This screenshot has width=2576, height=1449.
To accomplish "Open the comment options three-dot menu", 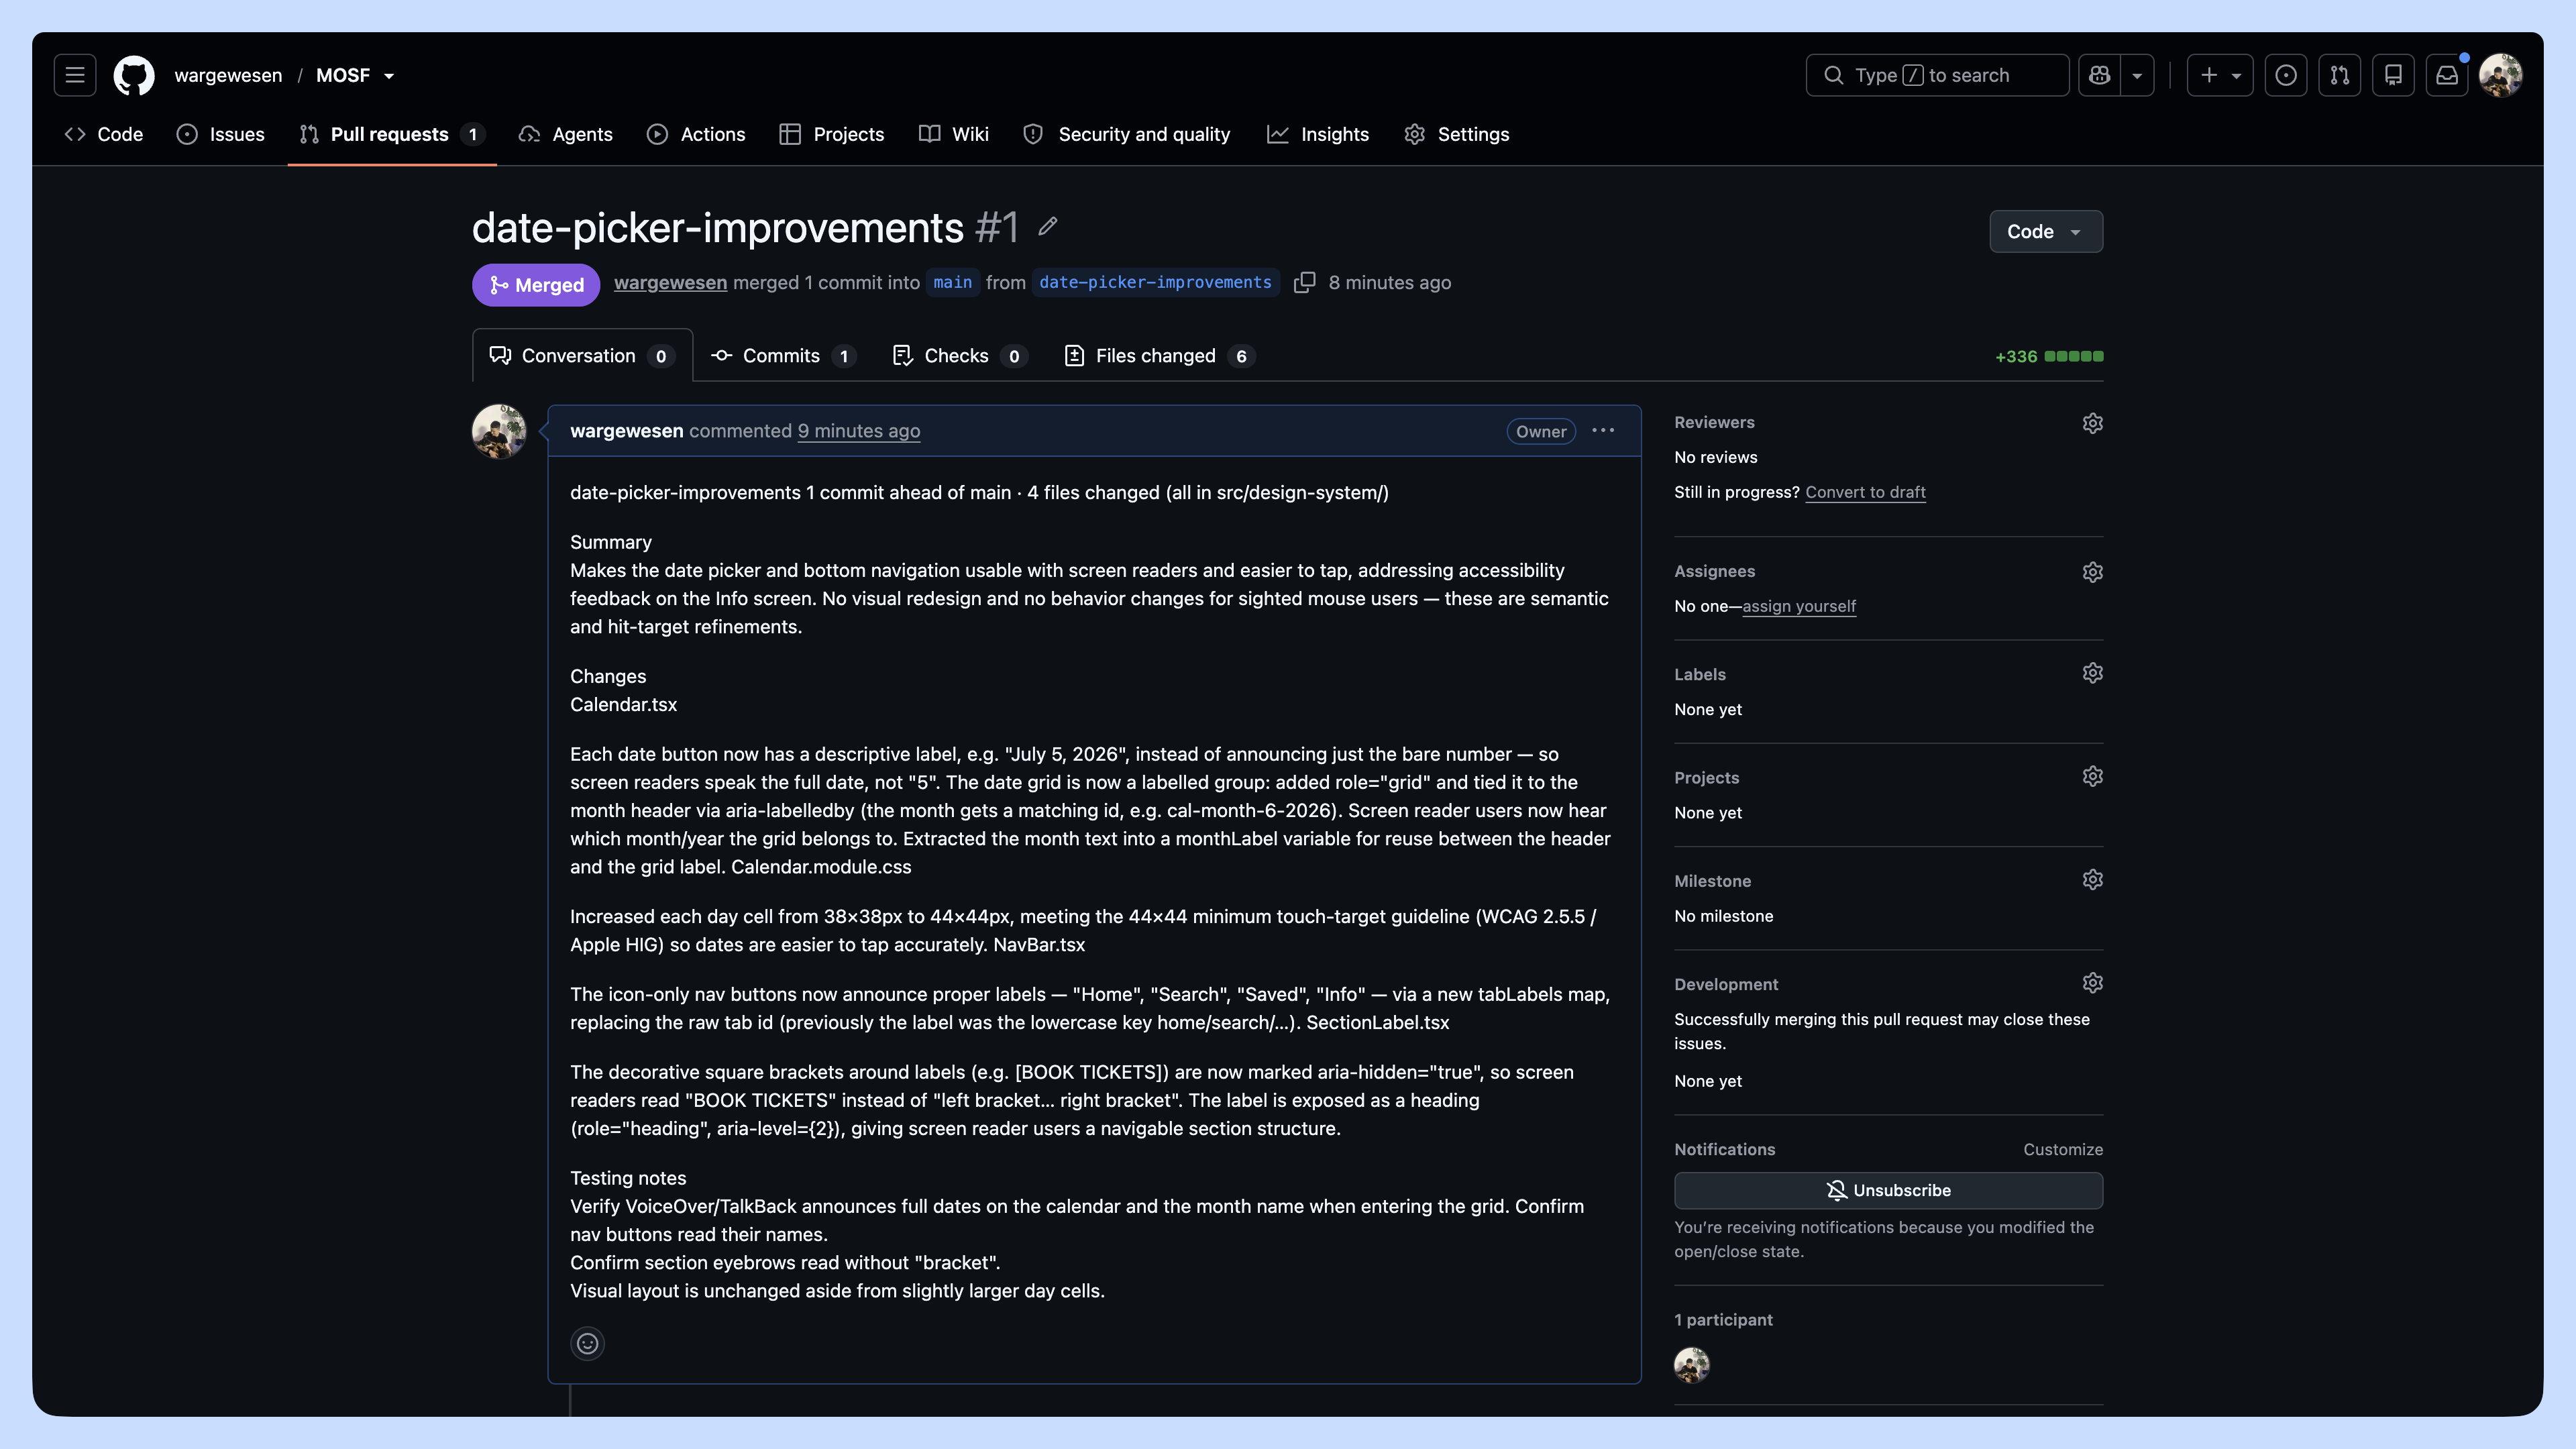I will [x=1603, y=431].
